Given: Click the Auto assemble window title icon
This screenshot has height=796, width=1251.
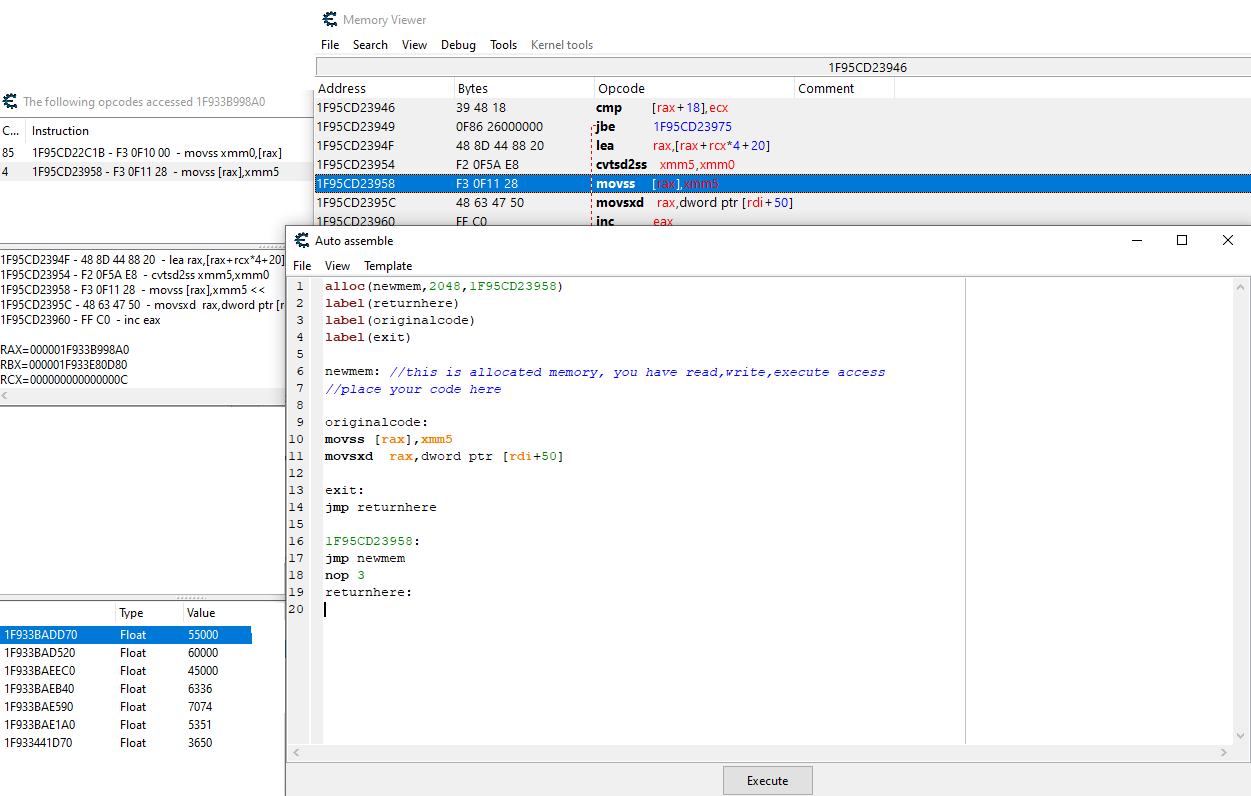Looking at the screenshot, I should tap(301, 241).
